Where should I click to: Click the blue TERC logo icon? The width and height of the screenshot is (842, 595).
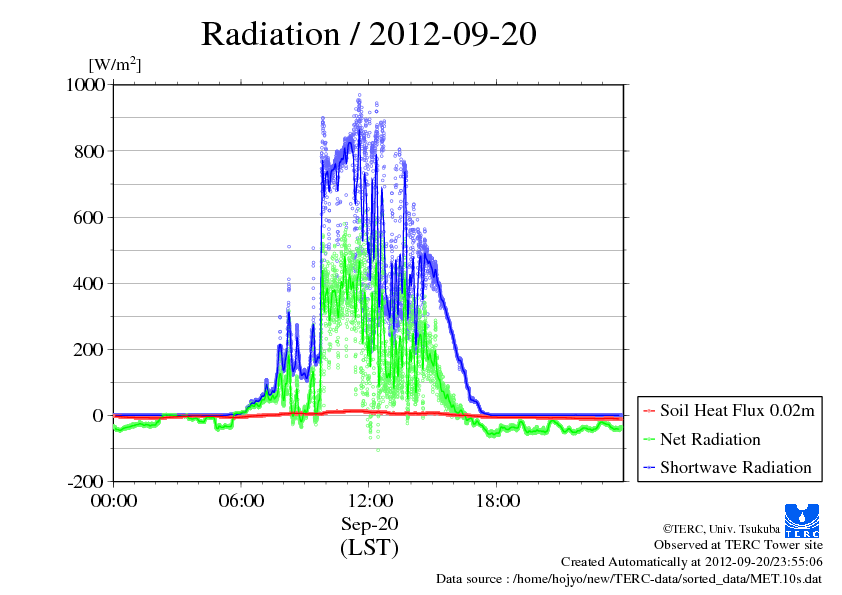point(802,521)
